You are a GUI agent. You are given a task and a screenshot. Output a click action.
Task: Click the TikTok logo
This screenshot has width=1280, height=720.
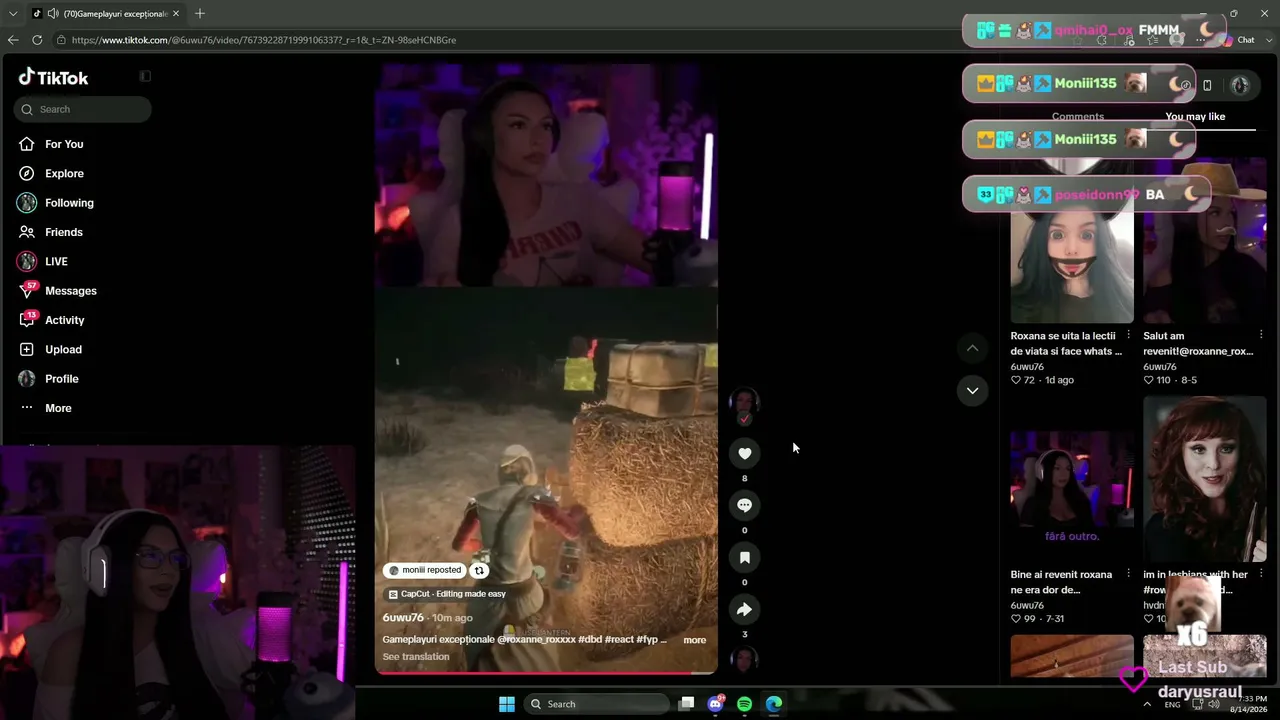53,77
